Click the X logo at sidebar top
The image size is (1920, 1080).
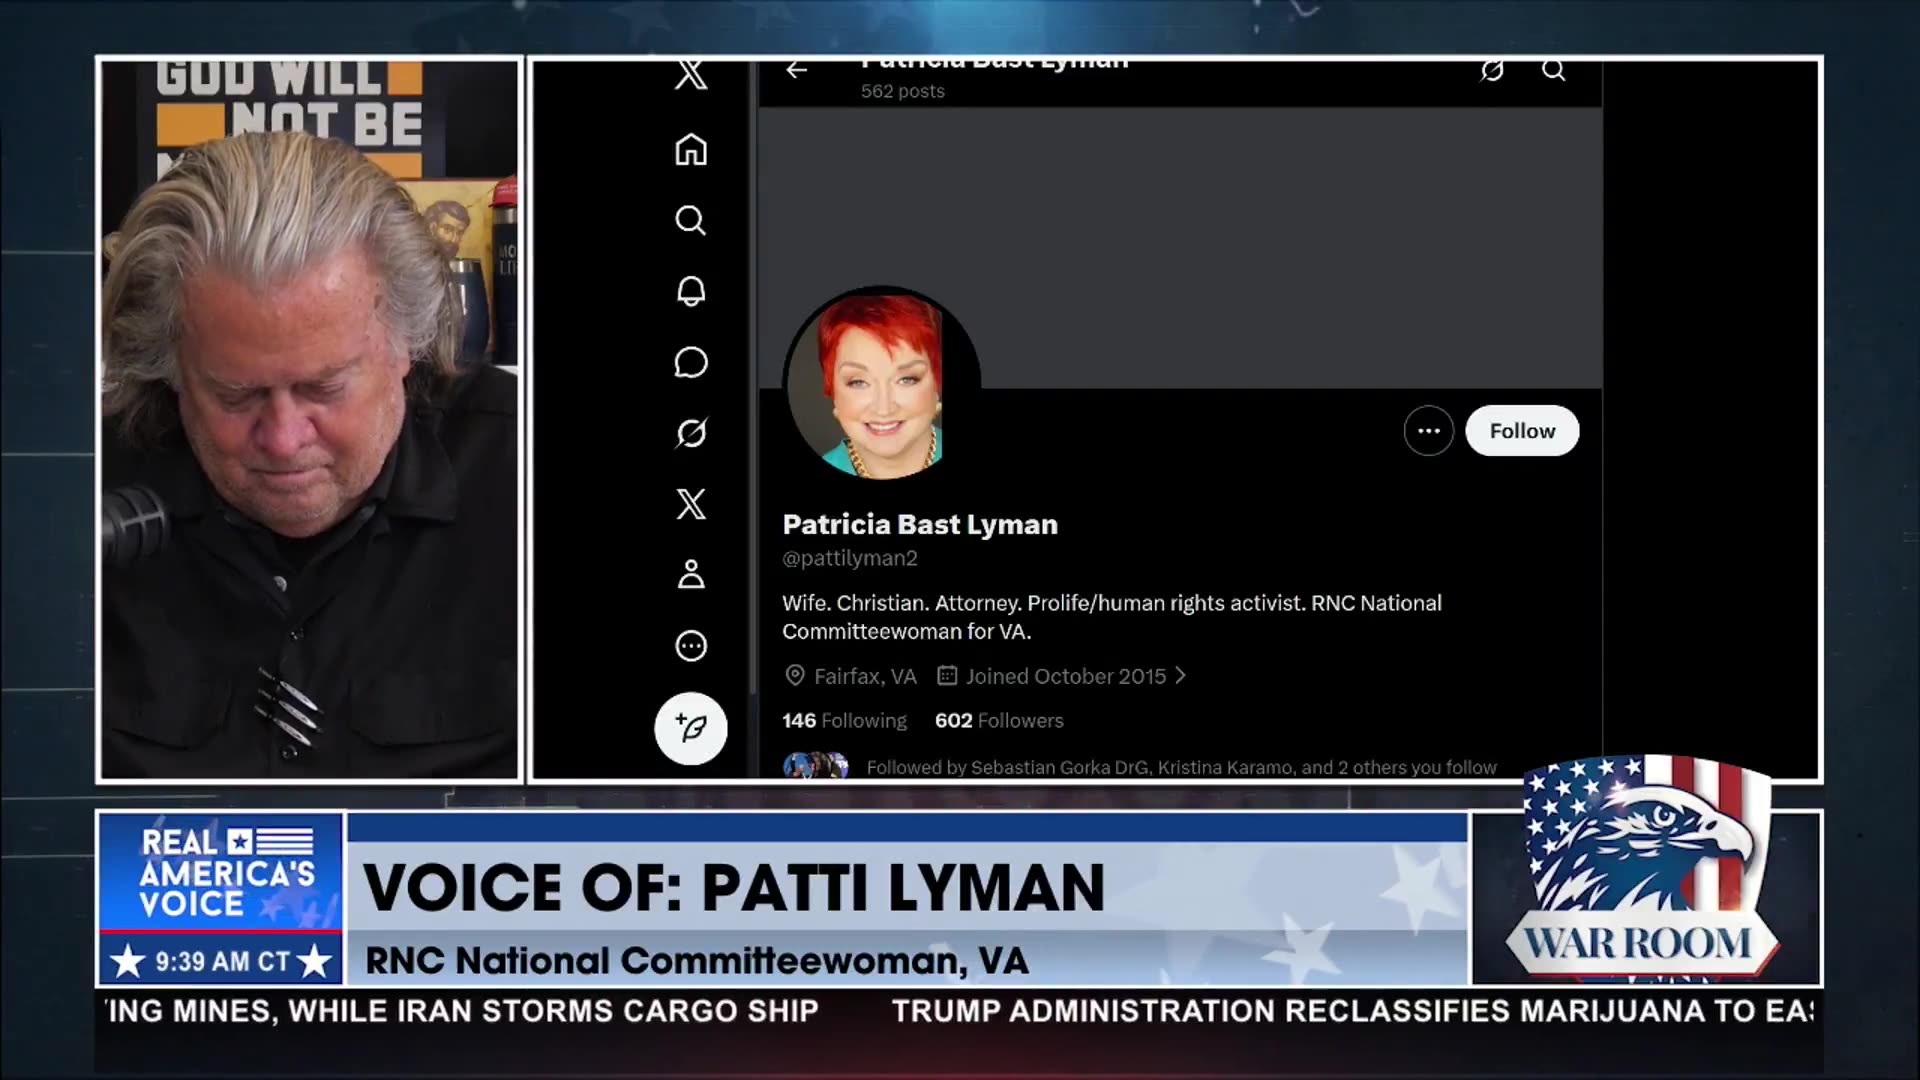click(691, 76)
